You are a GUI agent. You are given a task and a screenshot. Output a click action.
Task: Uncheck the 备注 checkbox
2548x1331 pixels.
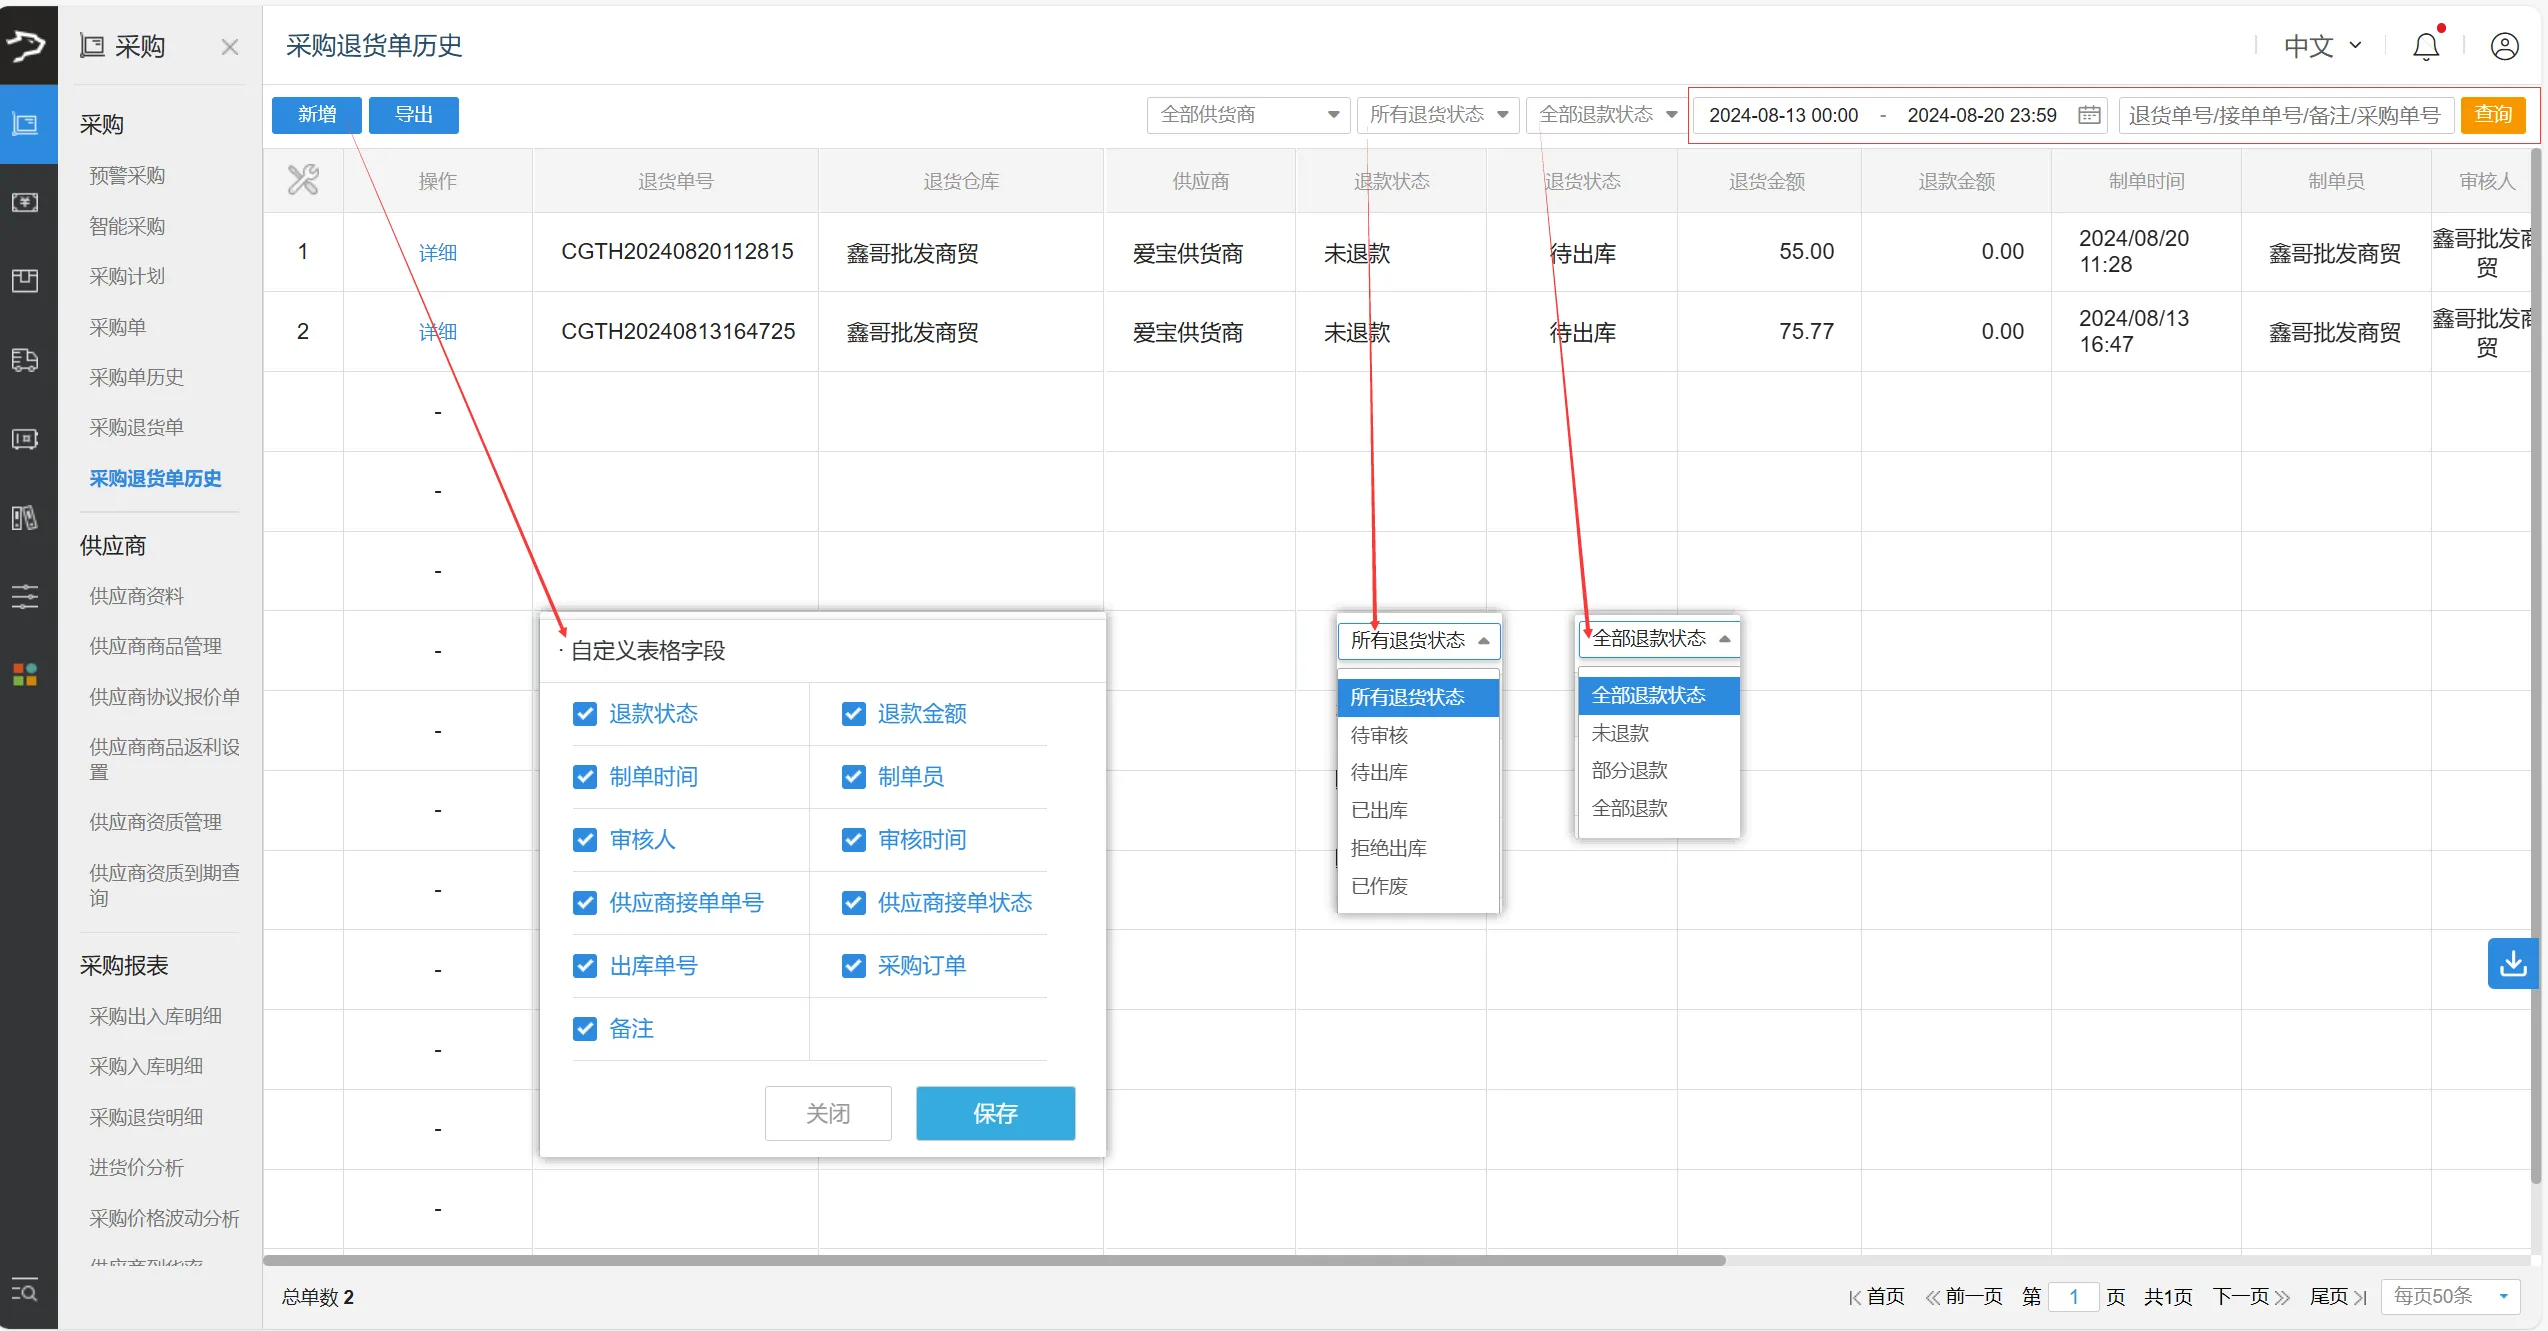[x=585, y=1028]
